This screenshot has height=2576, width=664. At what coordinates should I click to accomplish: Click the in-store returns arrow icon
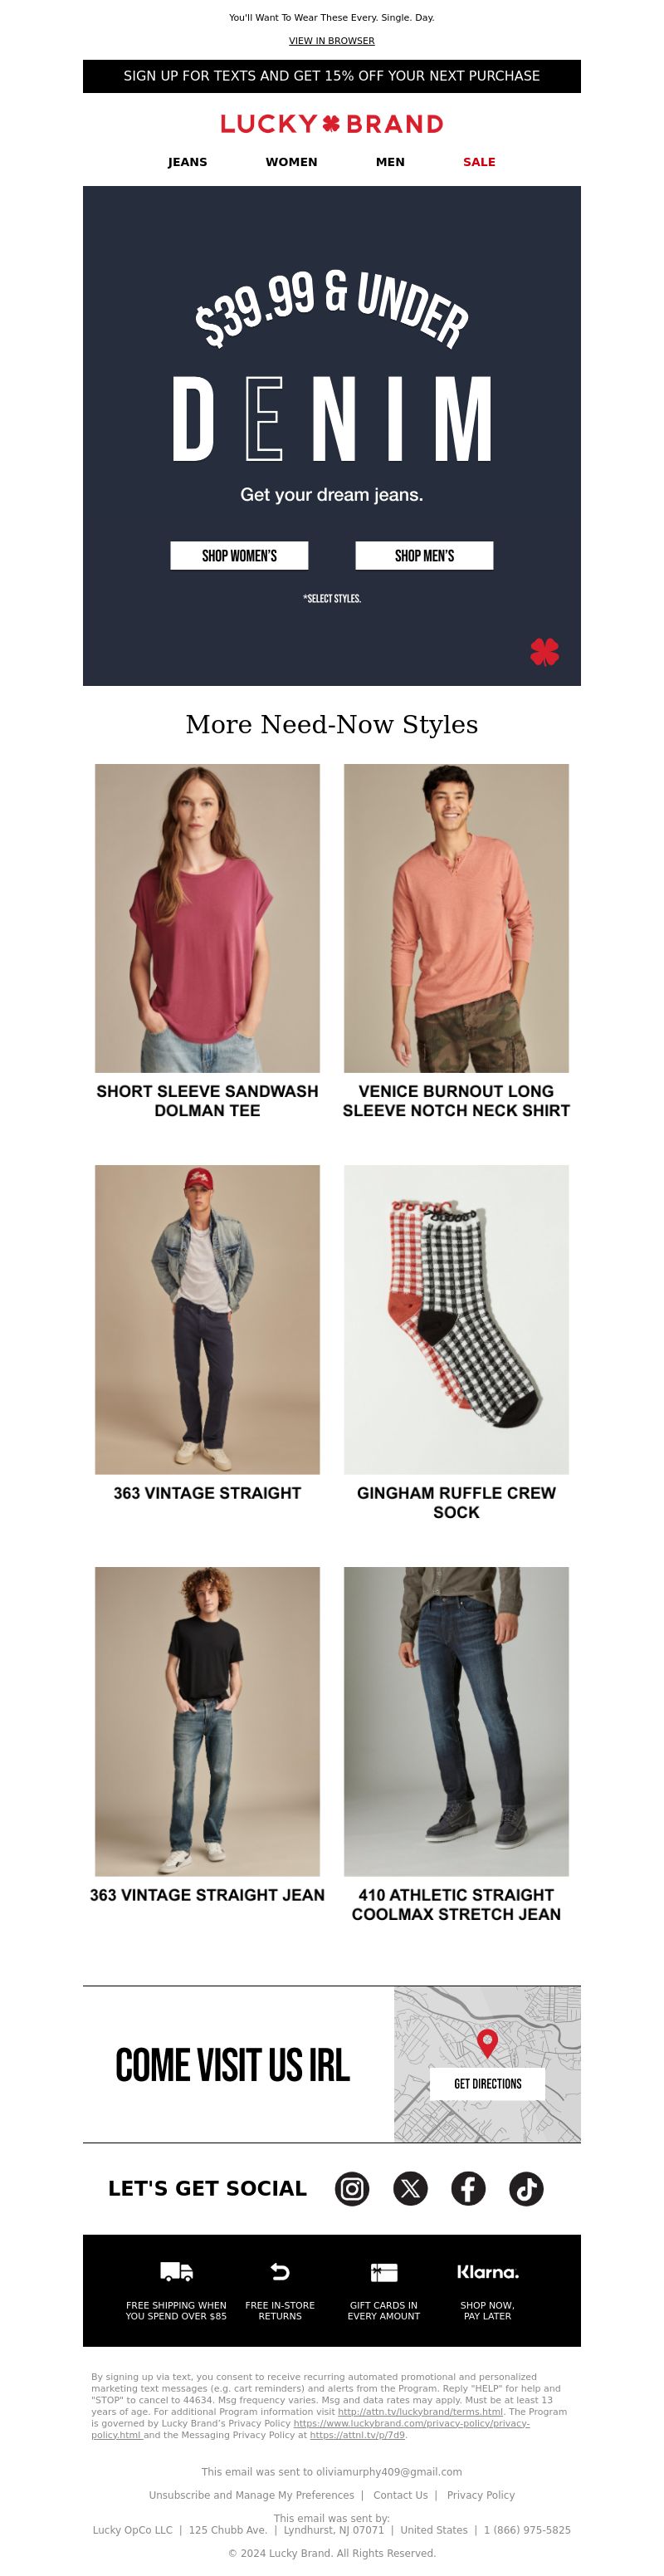(x=280, y=2272)
